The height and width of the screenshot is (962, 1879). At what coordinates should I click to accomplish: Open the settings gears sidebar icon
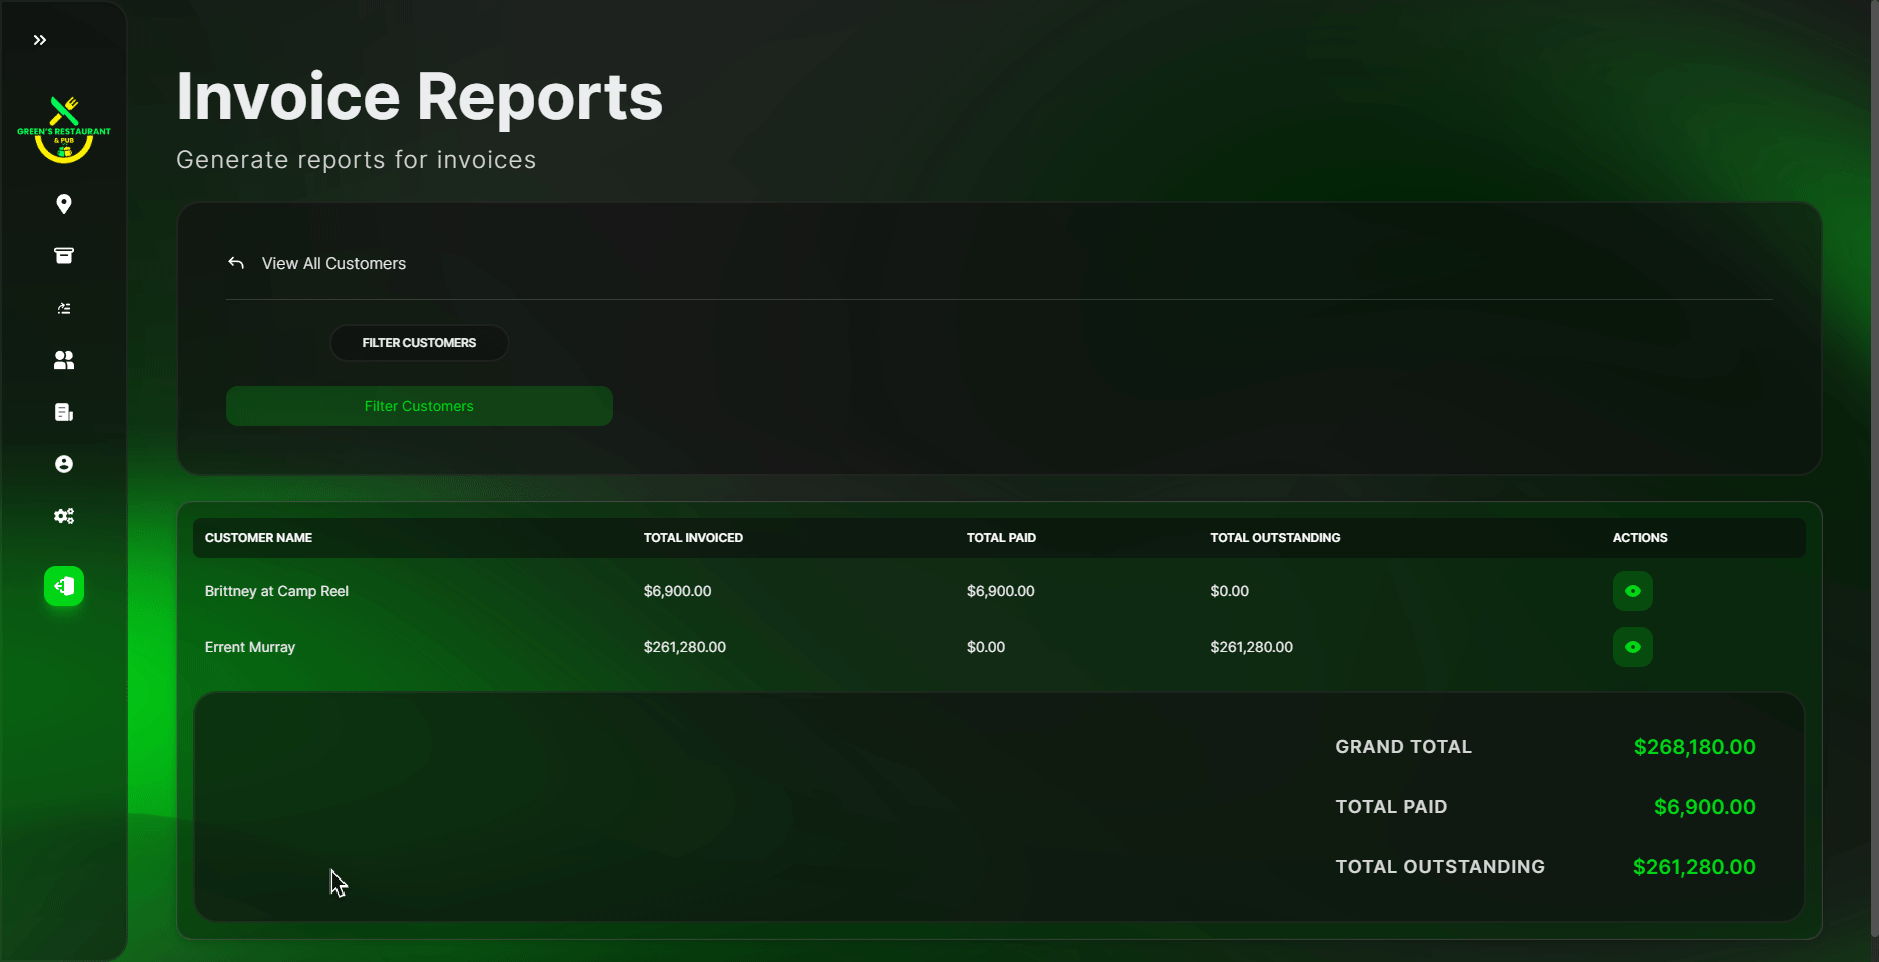(x=64, y=516)
